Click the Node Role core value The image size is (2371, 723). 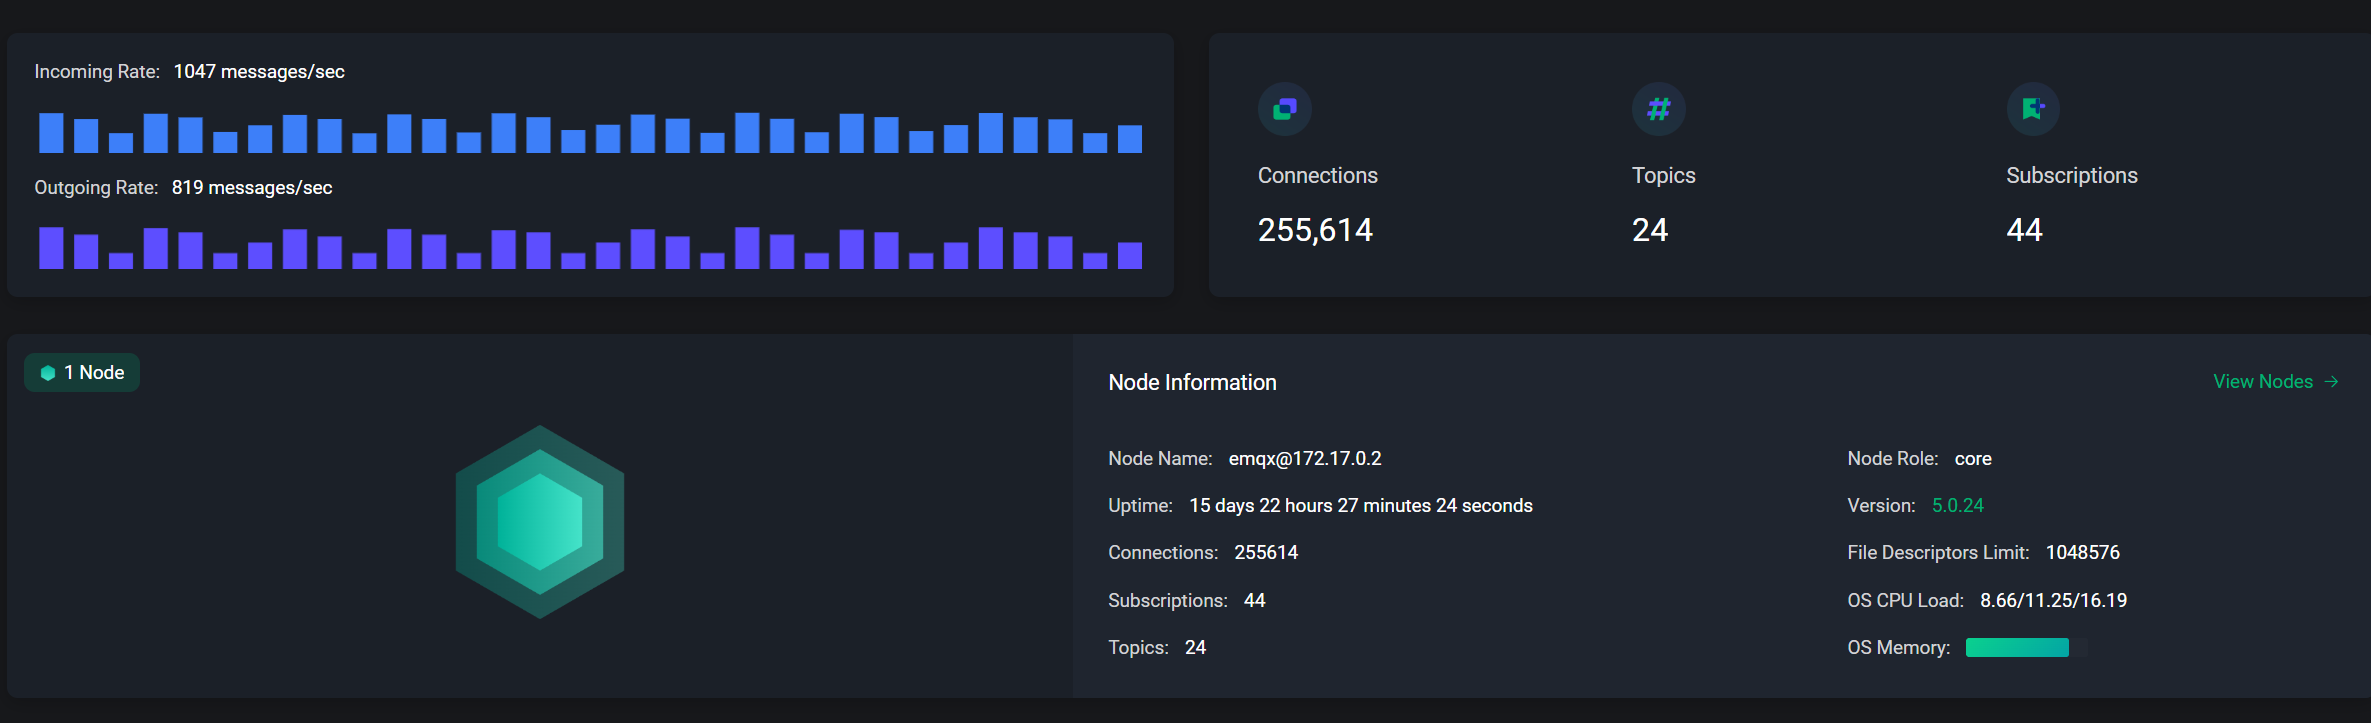1973,459
